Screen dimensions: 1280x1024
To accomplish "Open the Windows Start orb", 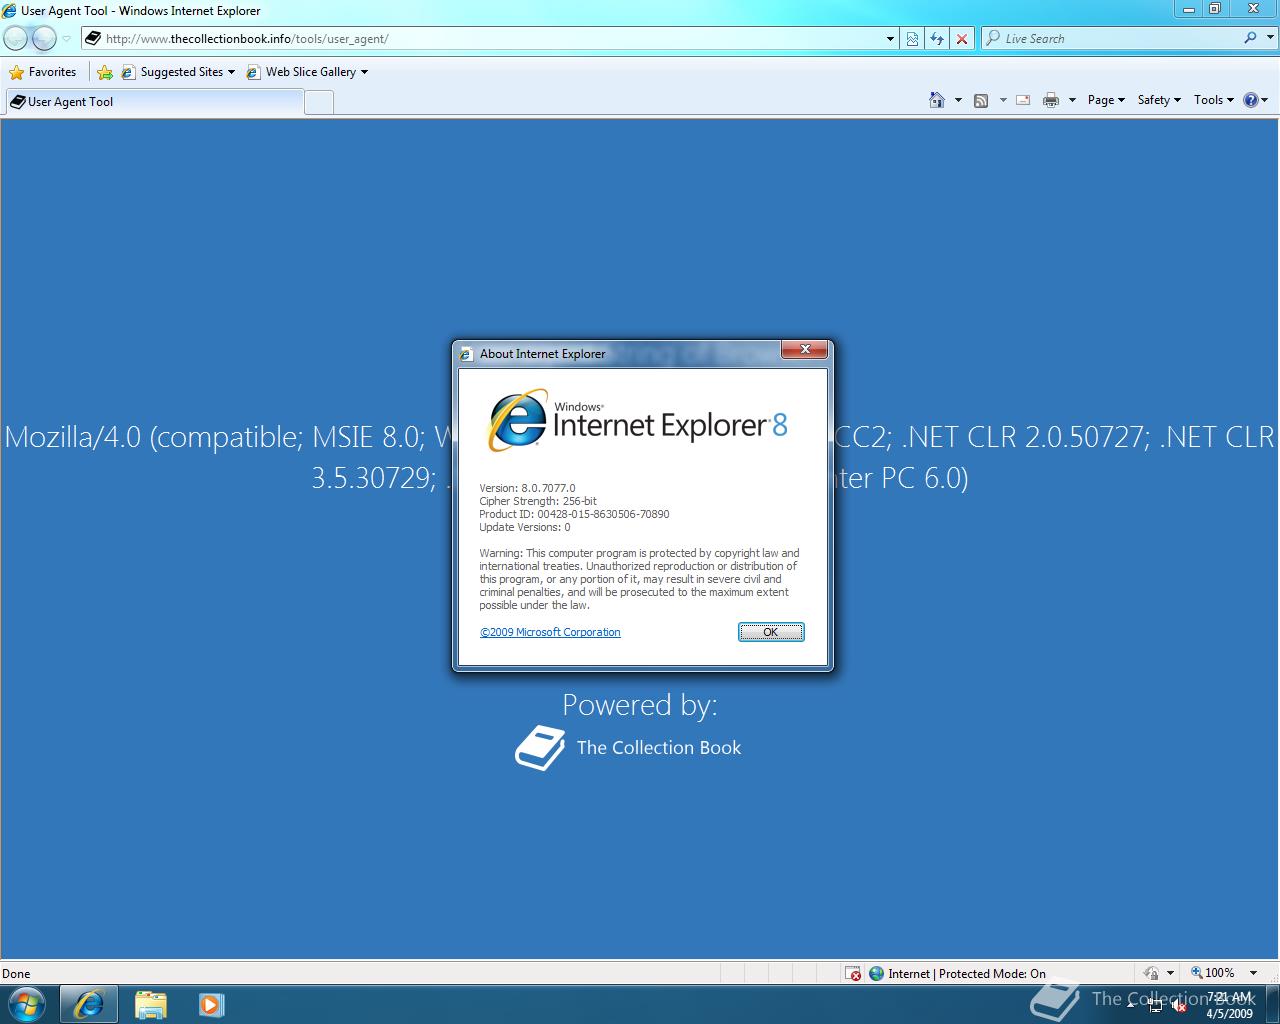I will coord(27,1004).
